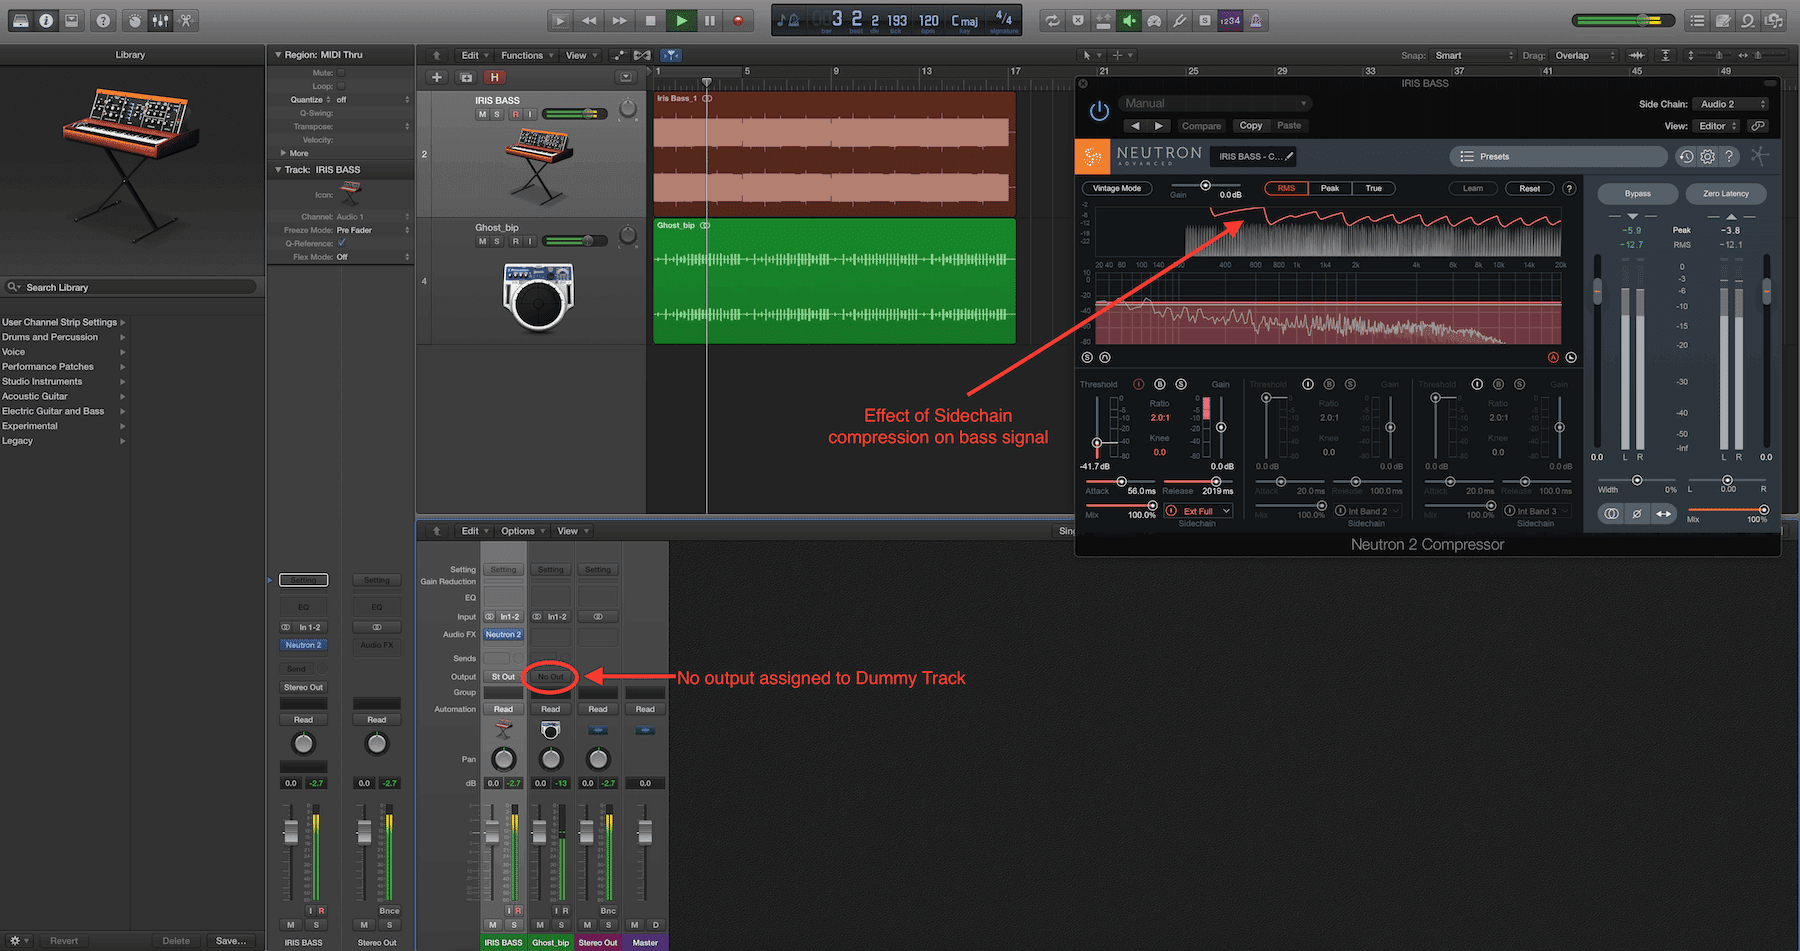
Task: Click the Reset button in compressor
Action: pyautogui.click(x=1530, y=188)
